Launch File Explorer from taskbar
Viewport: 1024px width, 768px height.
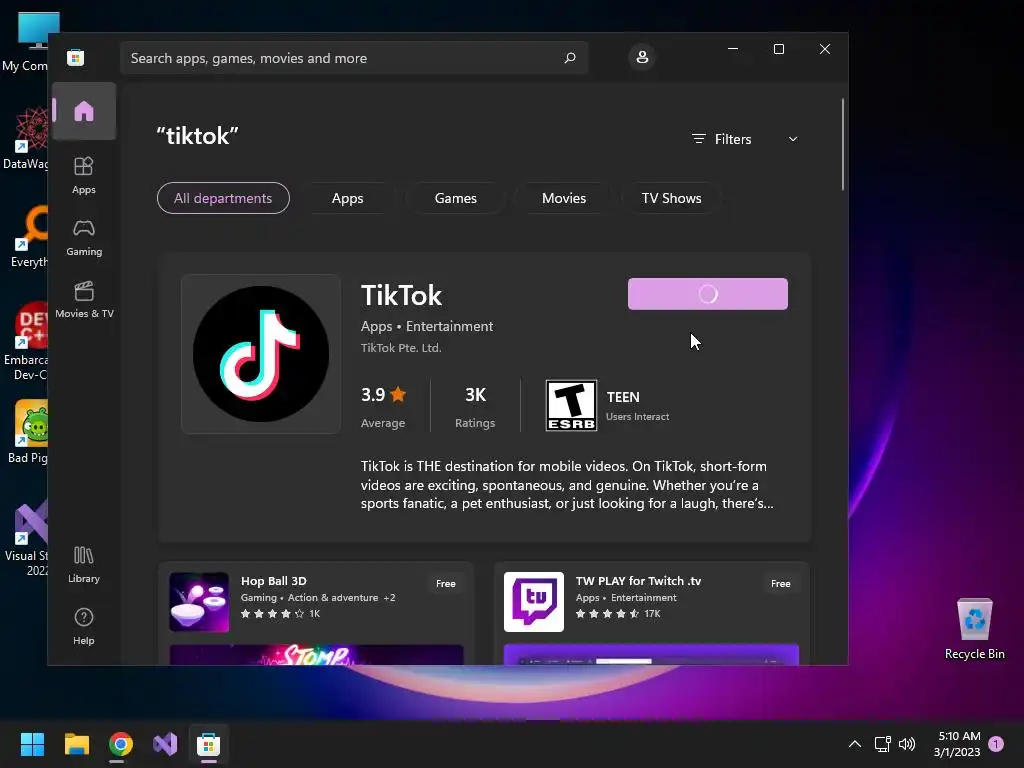coord(76,744)
